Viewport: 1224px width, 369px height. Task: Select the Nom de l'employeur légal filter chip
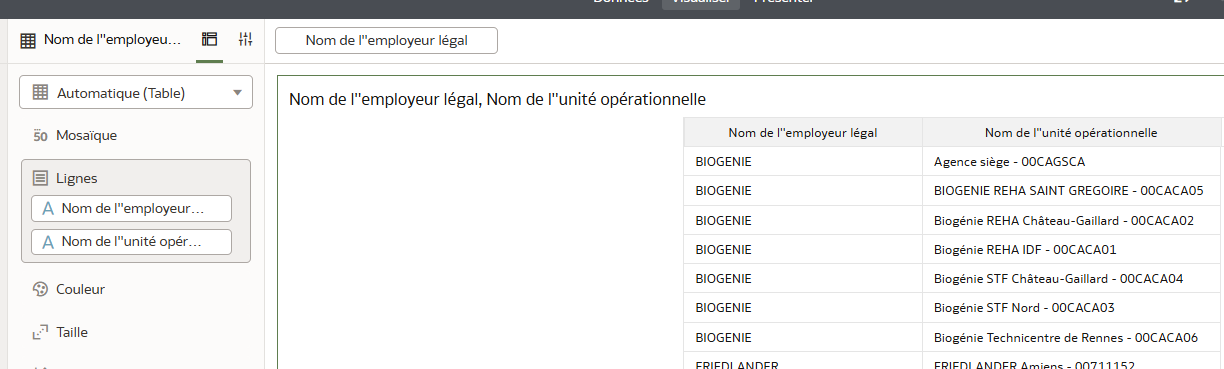(x=386, y=41)
